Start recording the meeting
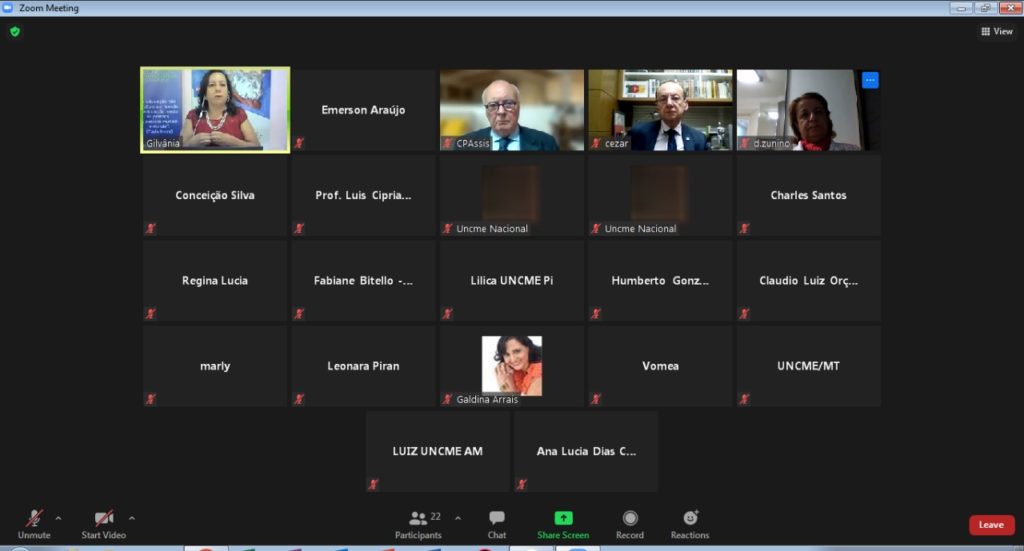The image size is (1024, 551). pyautogui.click(x=630, y=524)
